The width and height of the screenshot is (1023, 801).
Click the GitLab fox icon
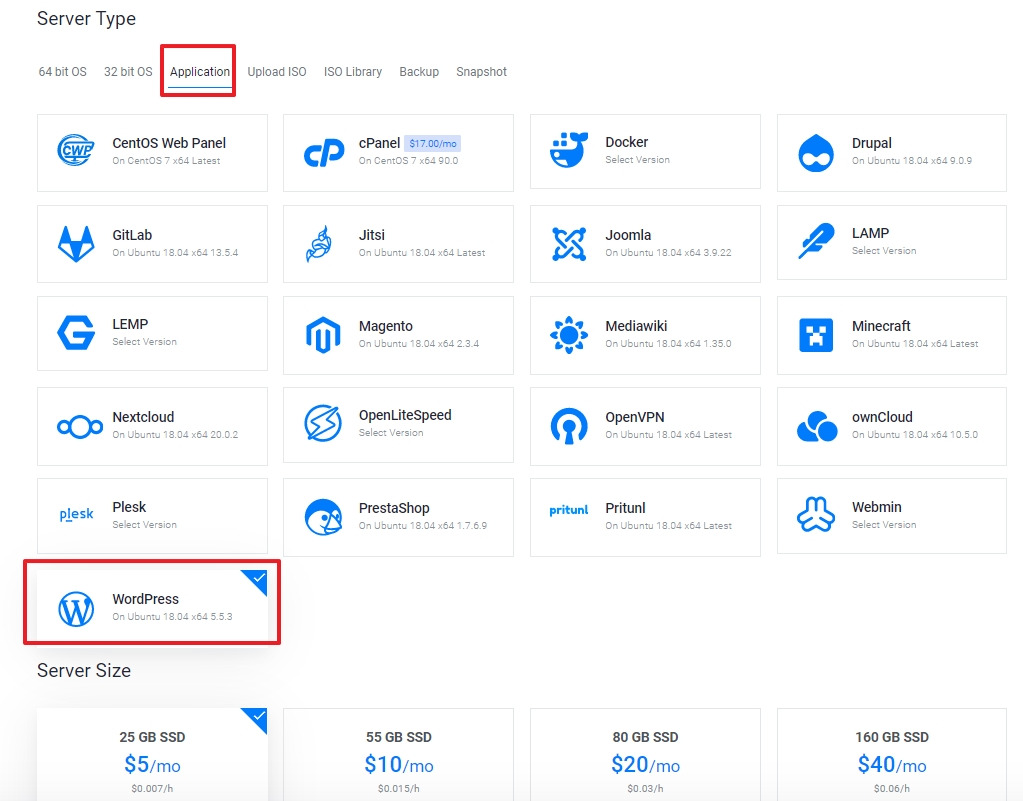[x=76, y=244]
